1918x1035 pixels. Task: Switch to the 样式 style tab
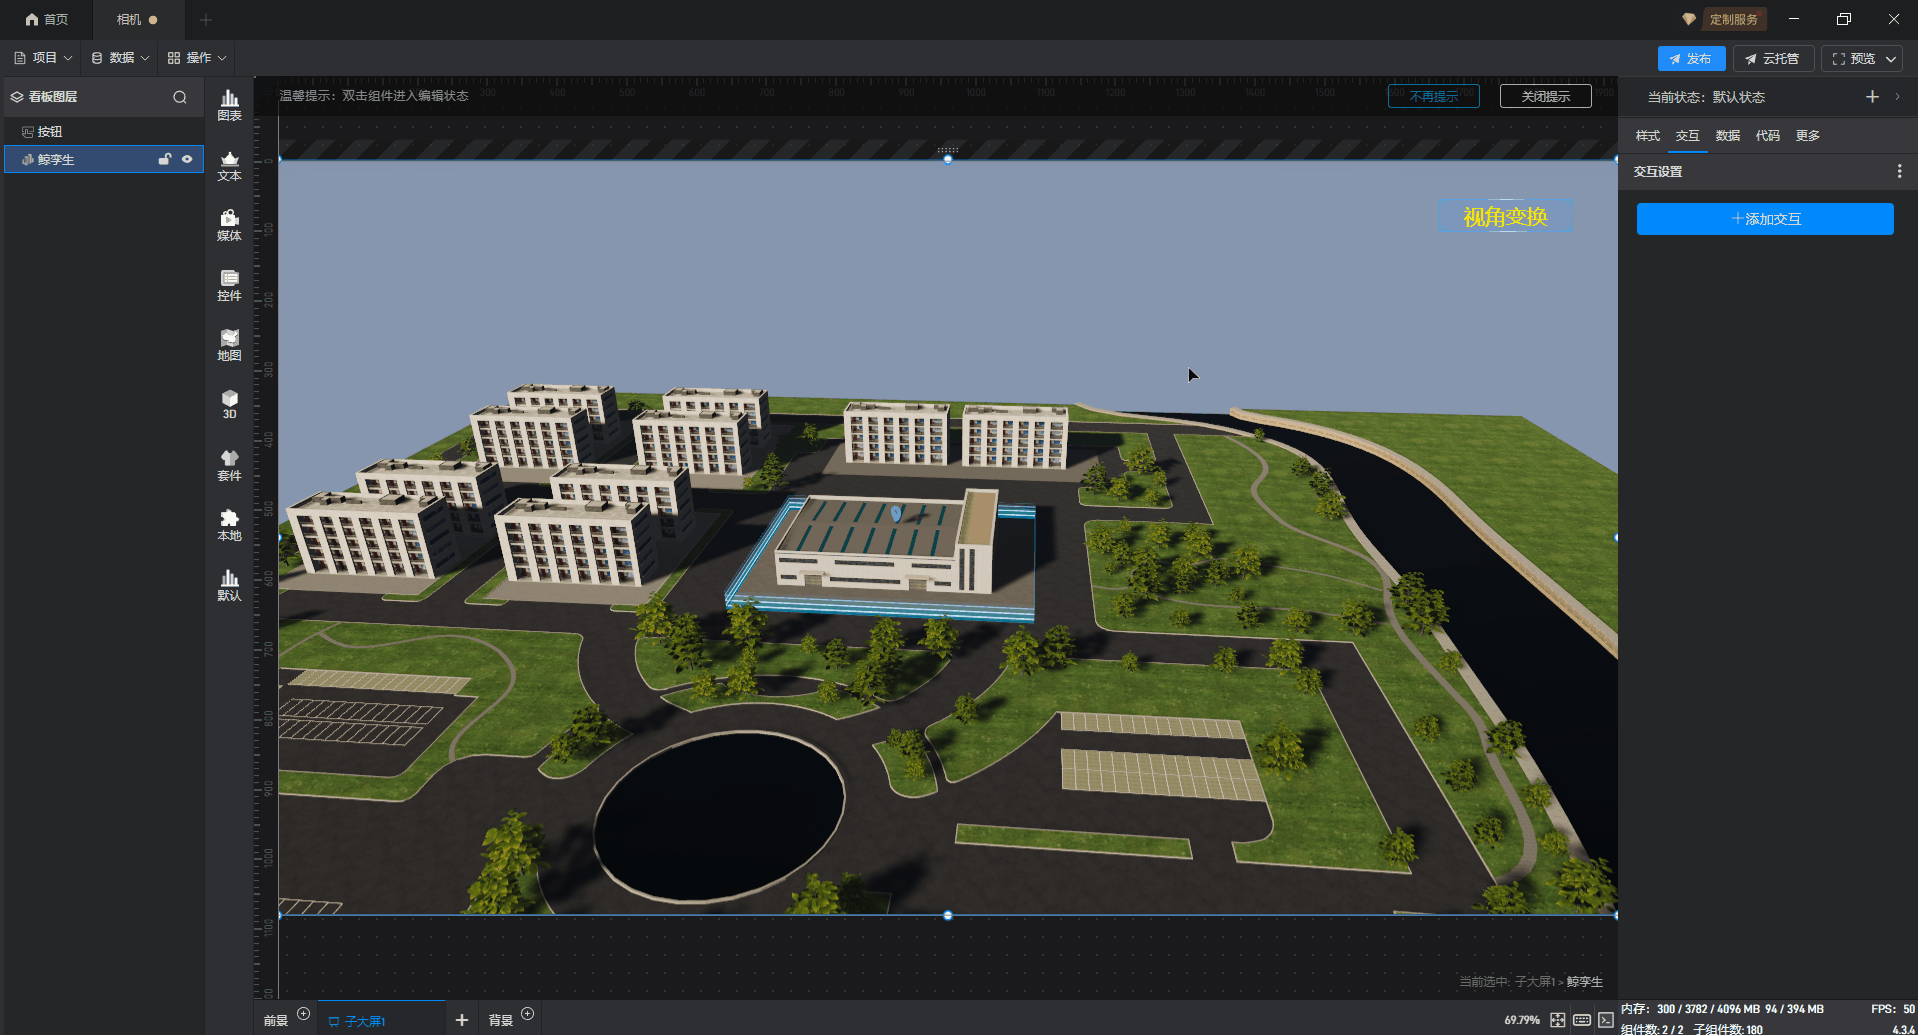(x=1647, y=136)
